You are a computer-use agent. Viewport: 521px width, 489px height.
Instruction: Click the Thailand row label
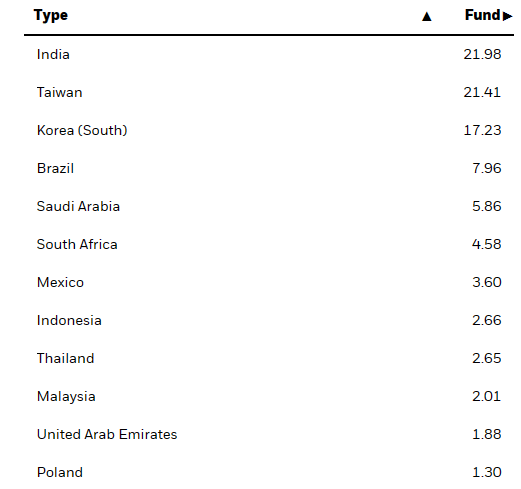66,358
